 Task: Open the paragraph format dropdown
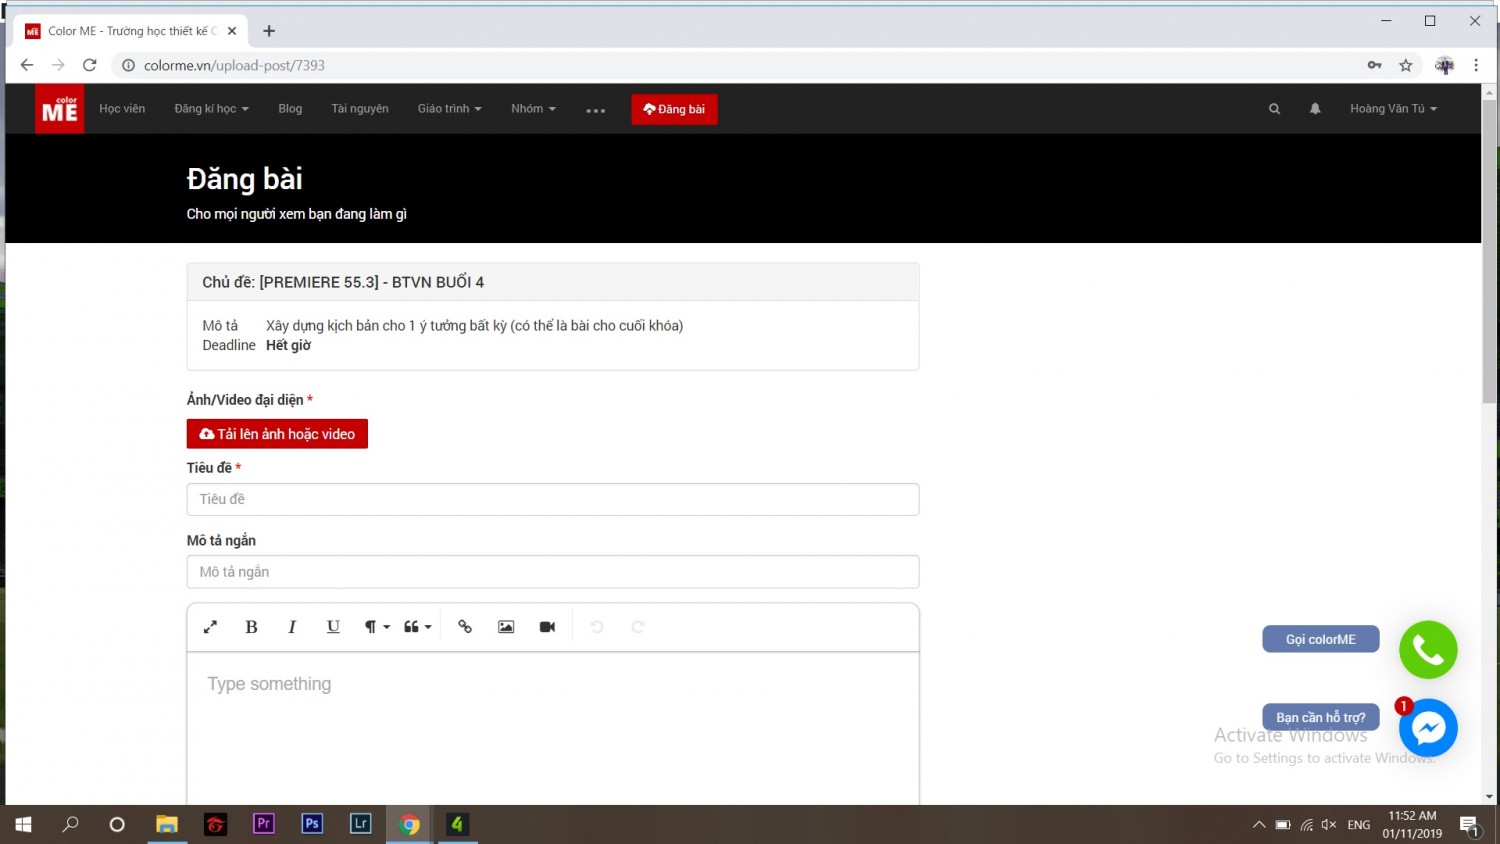[376, 627]
